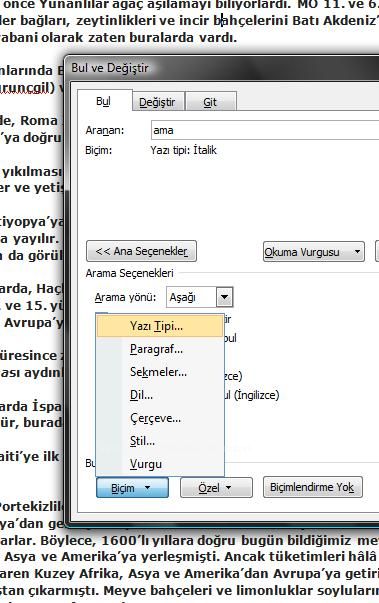379x603 pixels.
Task: Choose 'Yazı Tipi...' from the Biçim menu
Action: coord(160,326)
